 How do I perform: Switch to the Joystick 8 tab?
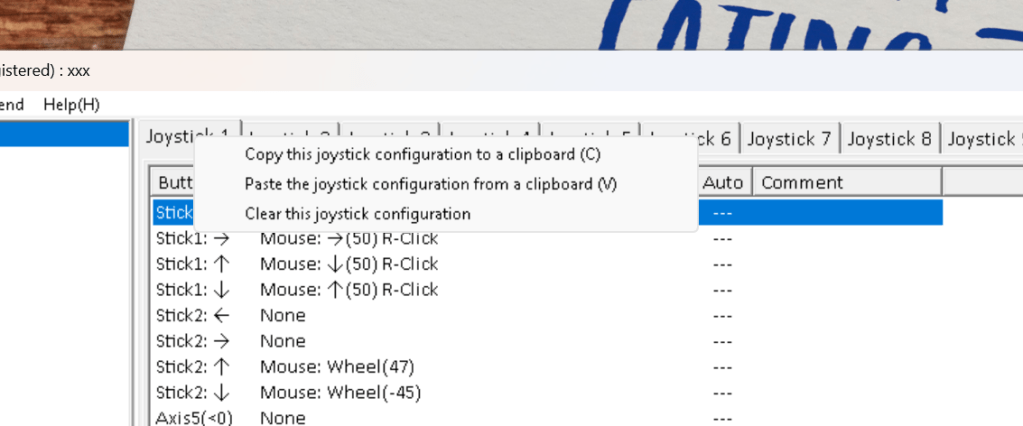click(x=889, y=138)
